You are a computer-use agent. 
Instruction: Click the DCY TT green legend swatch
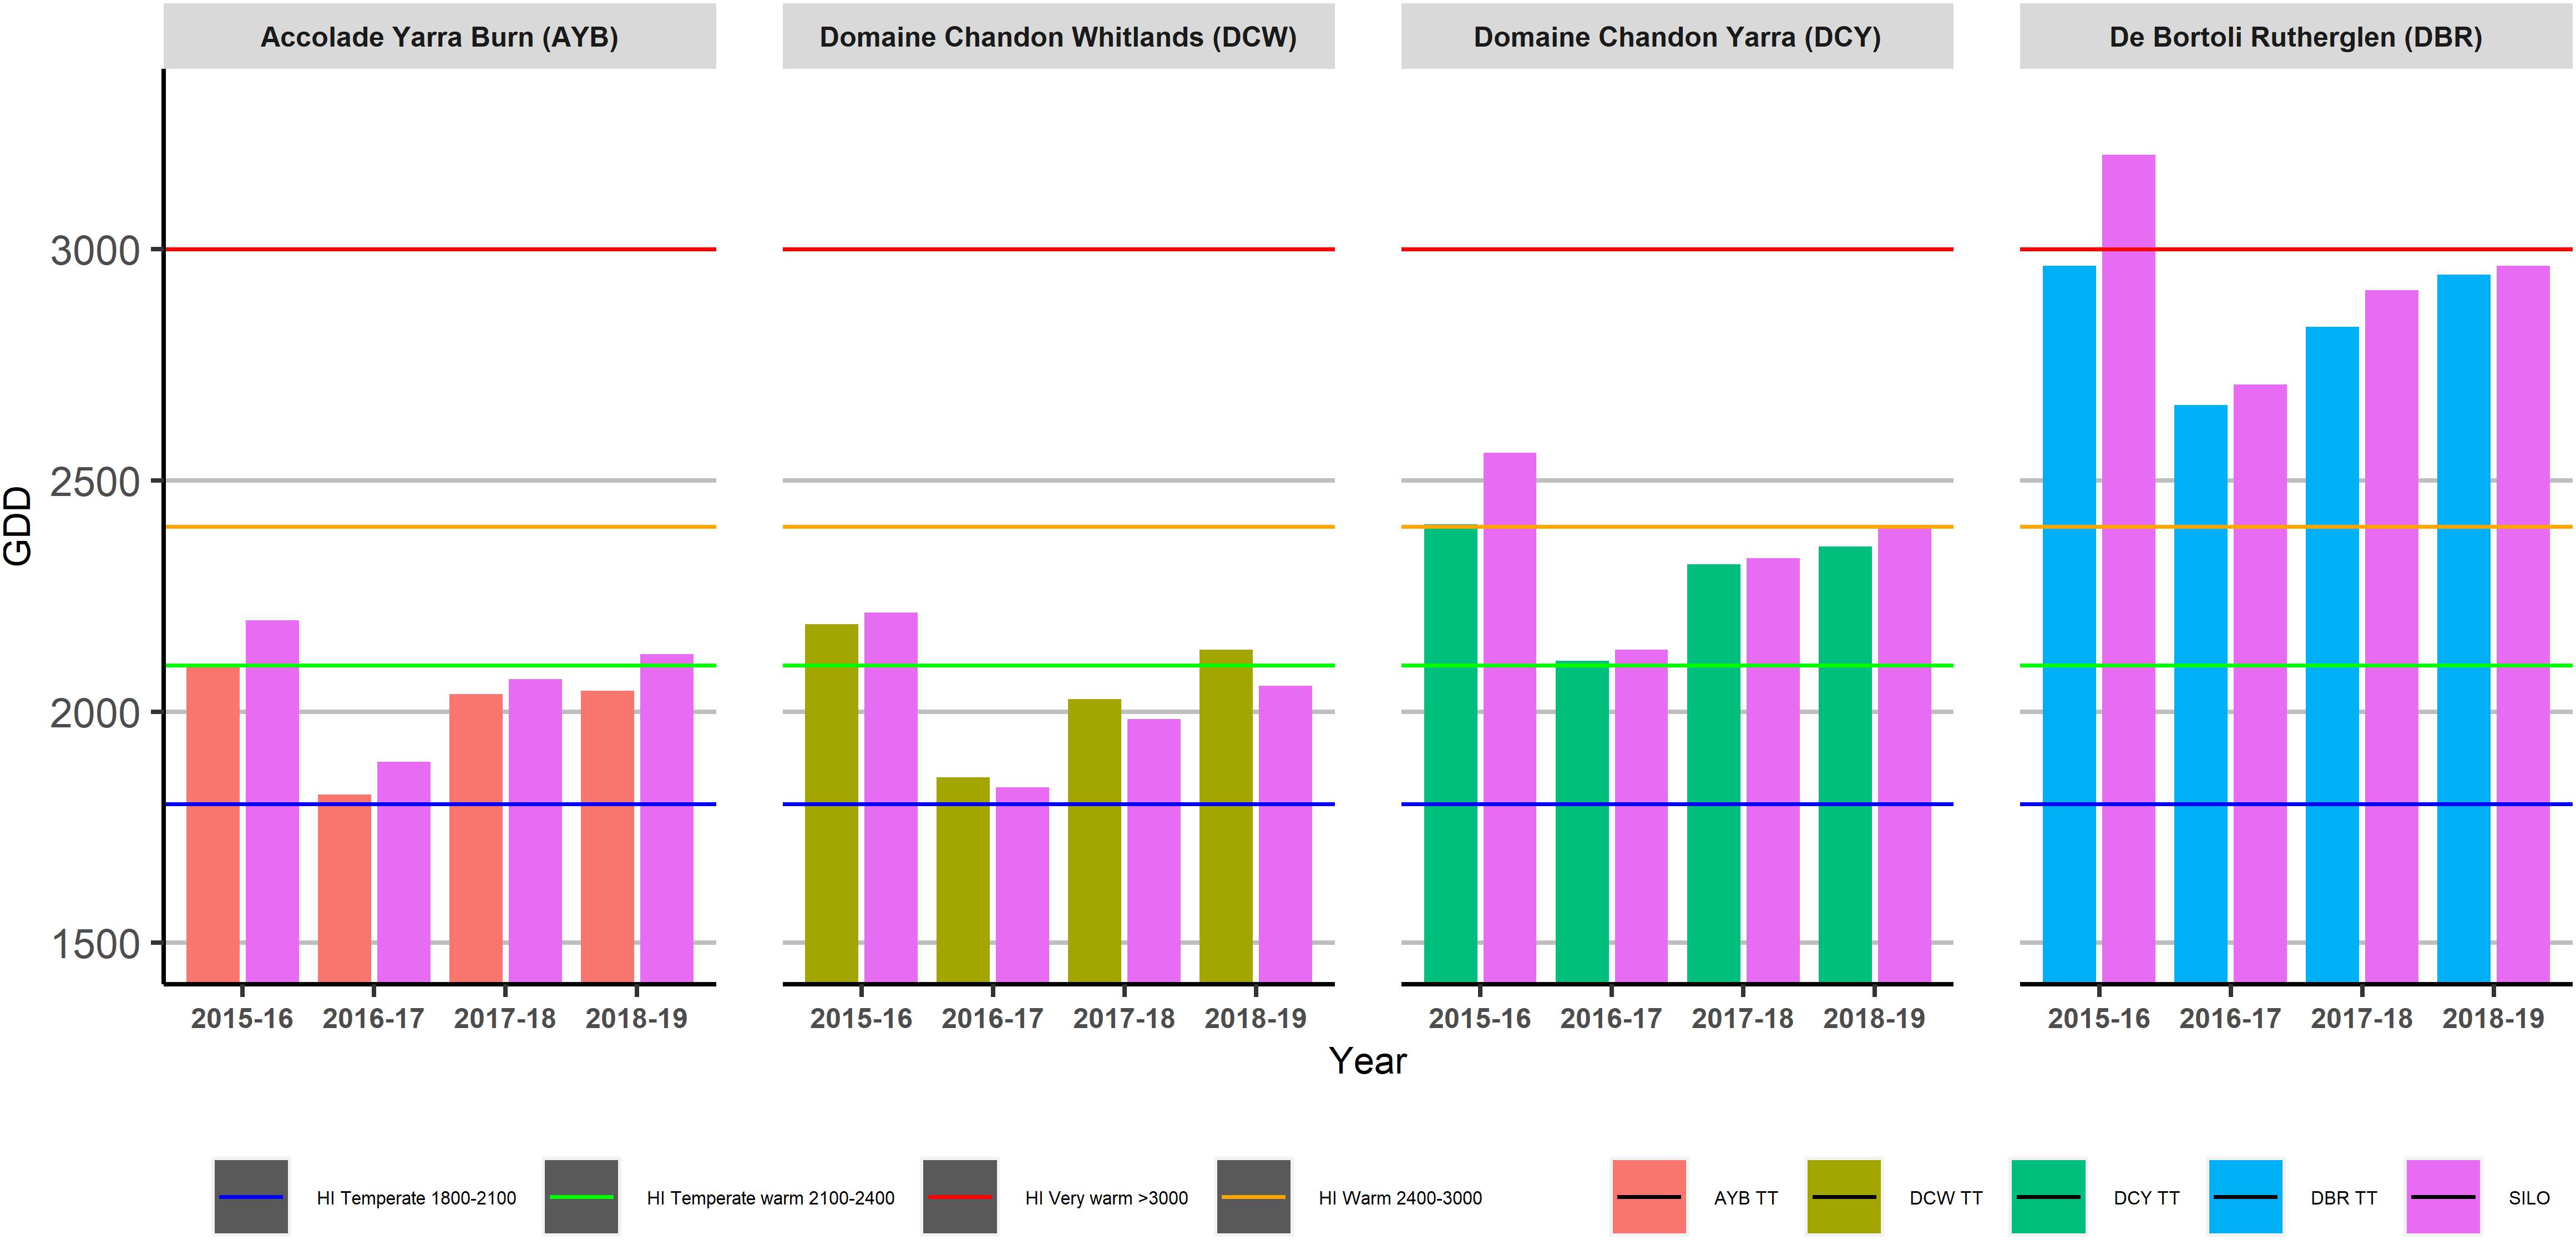[x=2048, y=1197]
